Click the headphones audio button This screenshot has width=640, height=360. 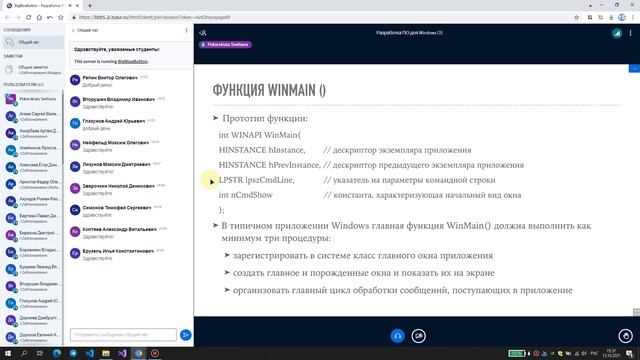[x=398, y=336]
